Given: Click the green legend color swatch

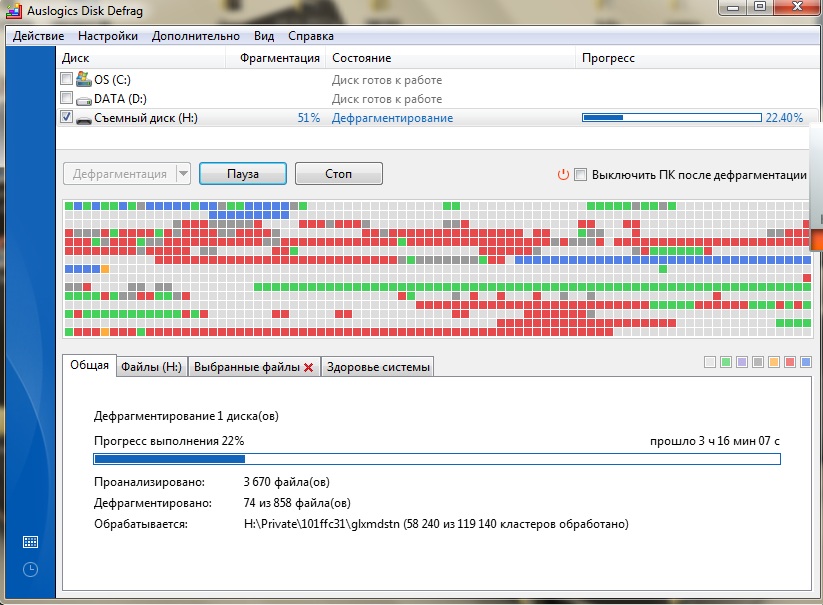Looking at the screenshot, I should pos(726,362).
